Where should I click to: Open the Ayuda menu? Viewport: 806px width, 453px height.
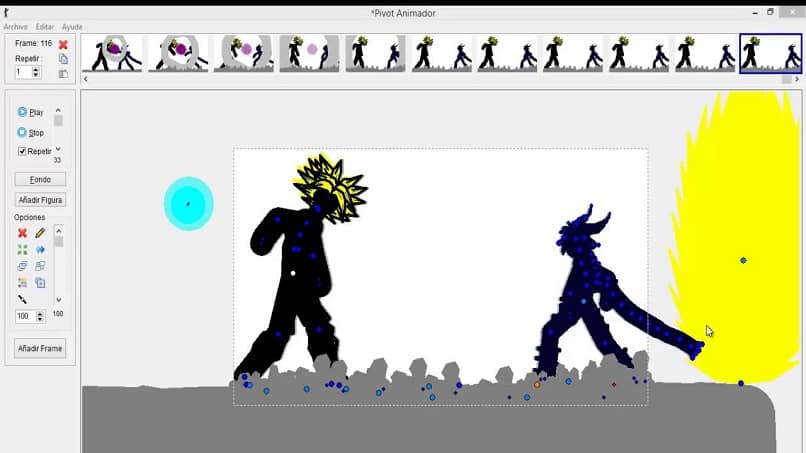coord(72,27)
